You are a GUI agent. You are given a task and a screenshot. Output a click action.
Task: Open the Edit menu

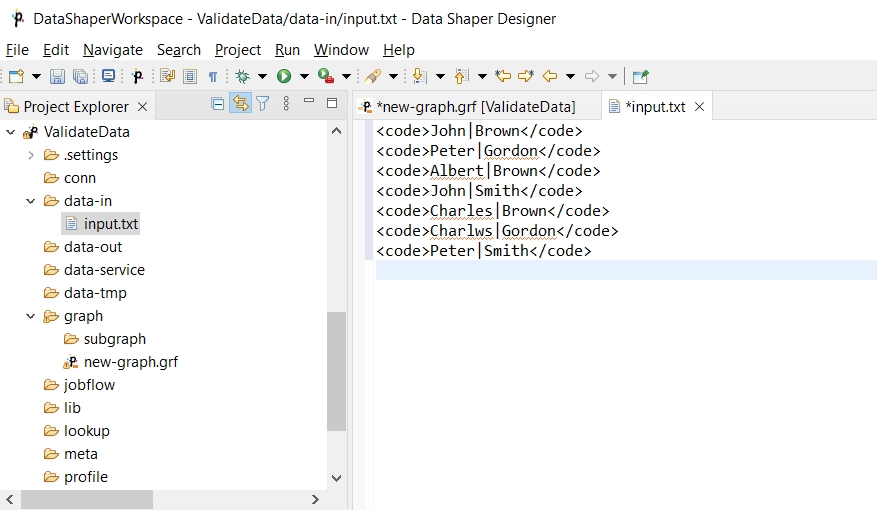pyautogui.click(x=56, y=50)
